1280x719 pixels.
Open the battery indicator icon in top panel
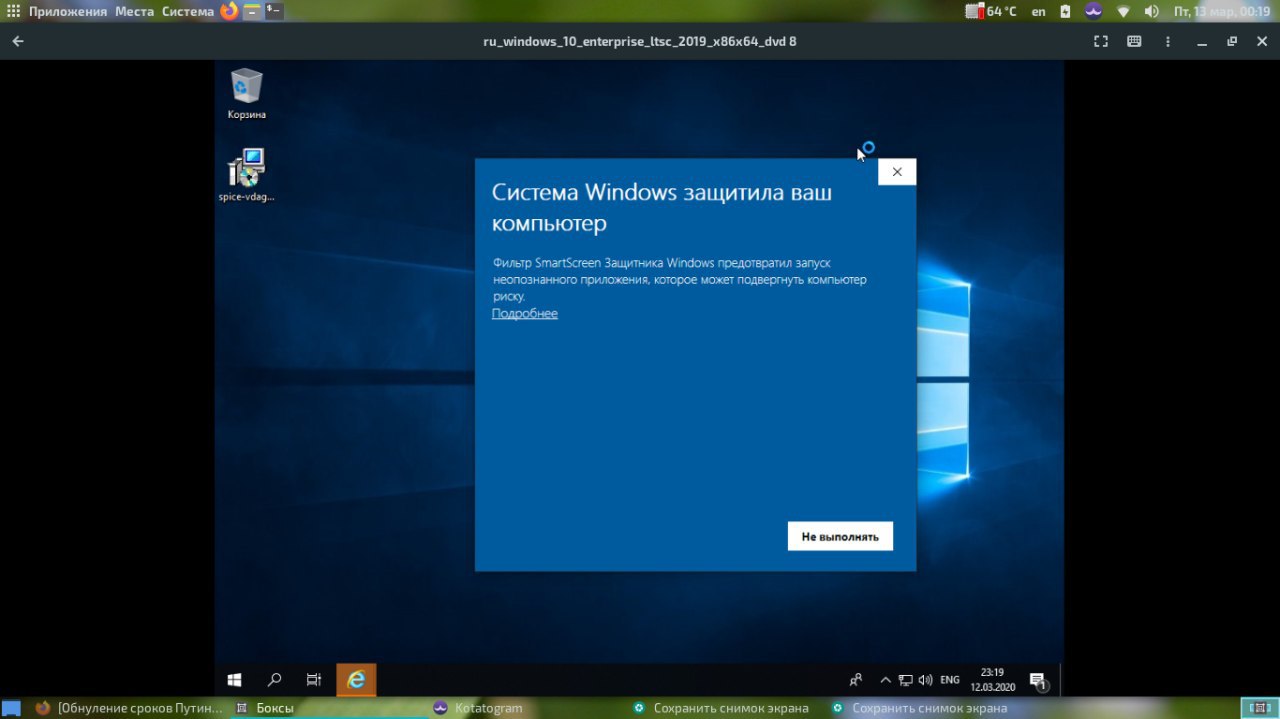pos(1066,11)
